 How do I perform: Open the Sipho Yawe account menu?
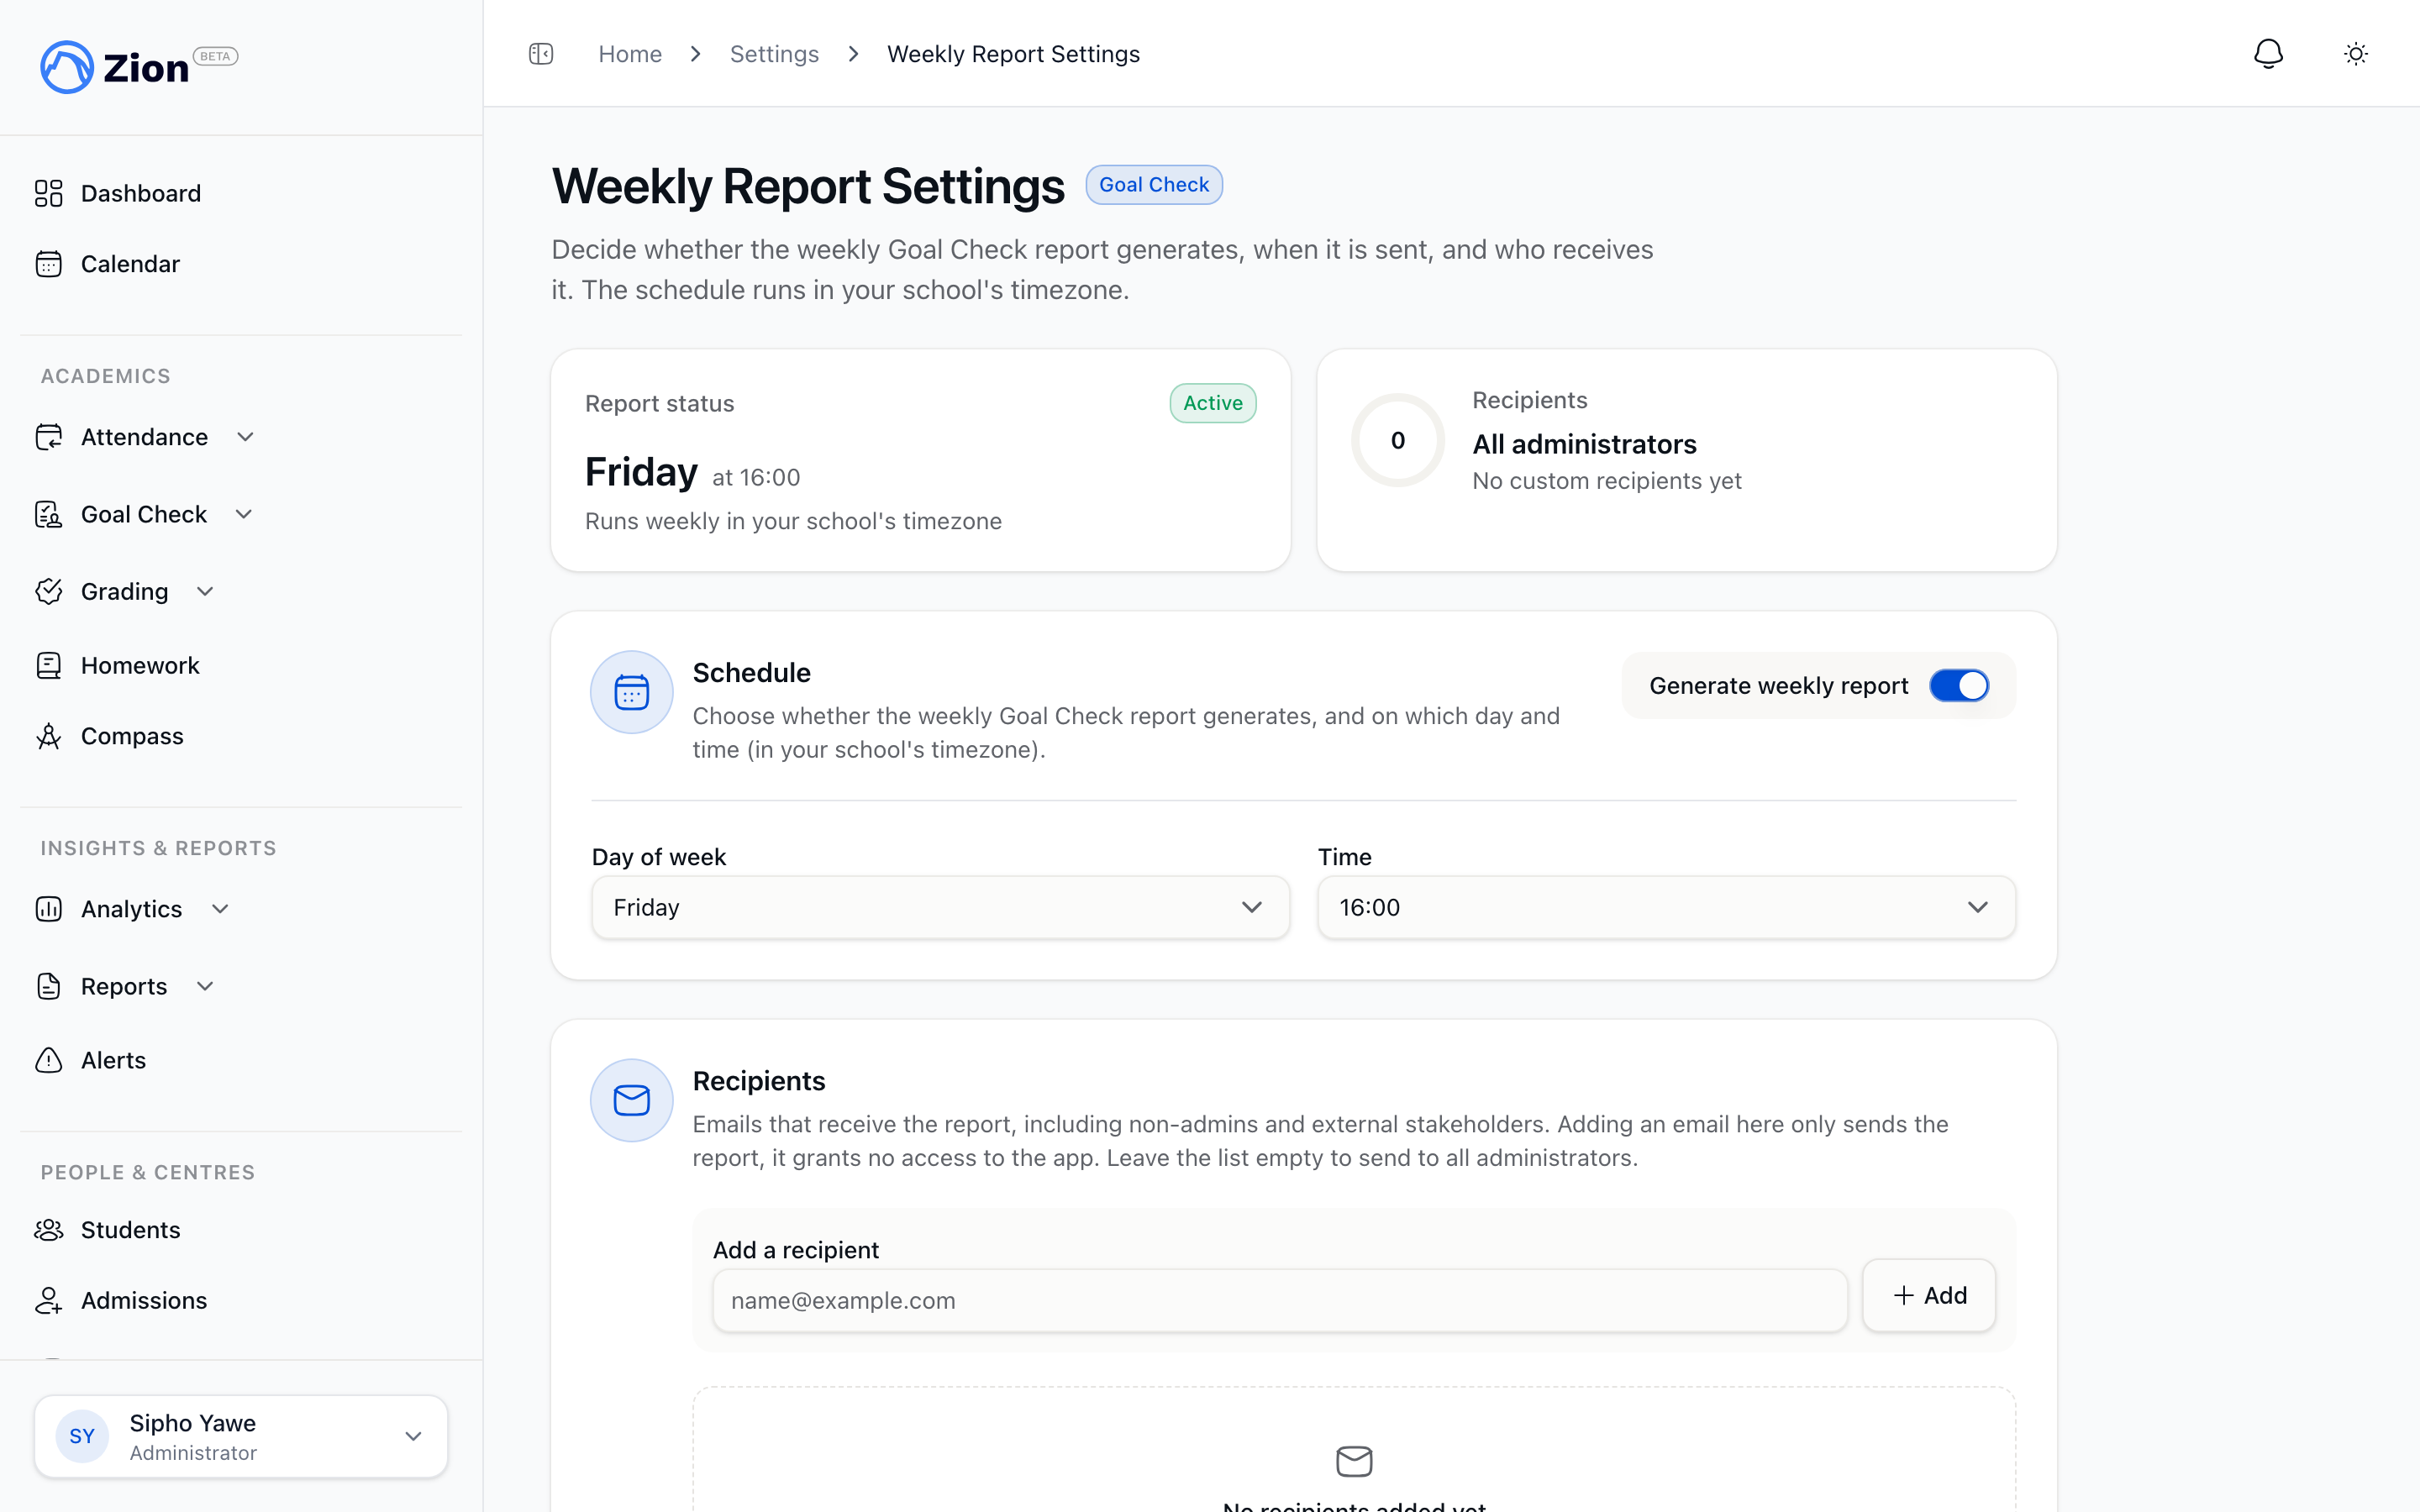(241, 1436)
